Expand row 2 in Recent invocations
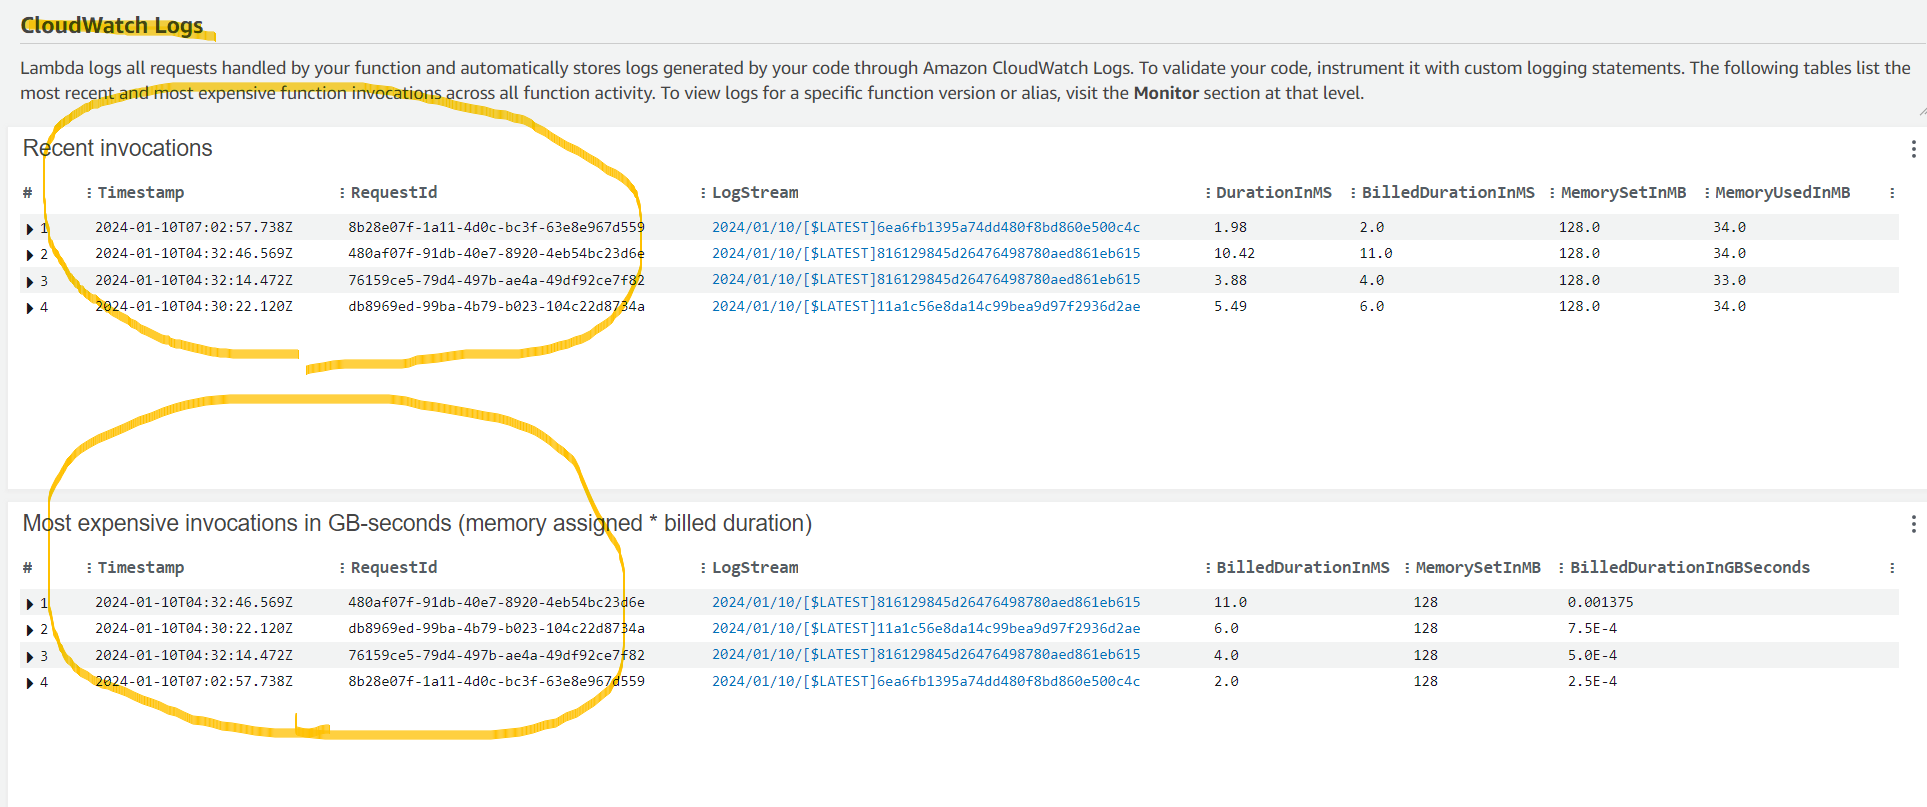The height and width of the screenshot is (807, 1927). 29,255
